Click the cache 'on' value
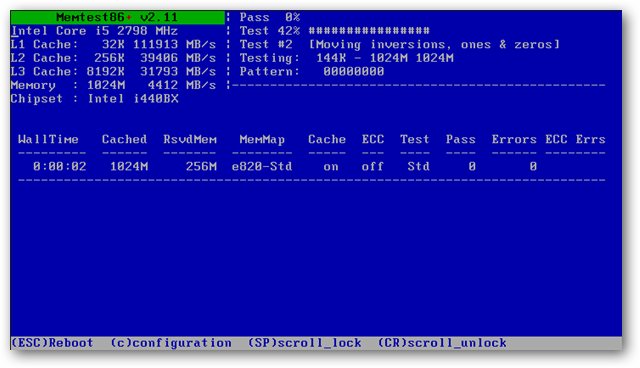 click(331, 167)
